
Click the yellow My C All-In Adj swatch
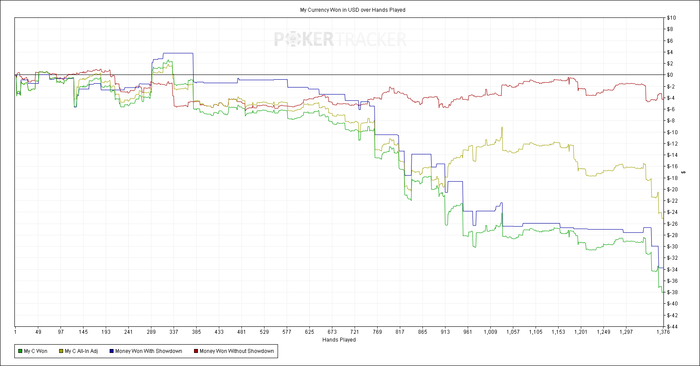pos(61,351)
